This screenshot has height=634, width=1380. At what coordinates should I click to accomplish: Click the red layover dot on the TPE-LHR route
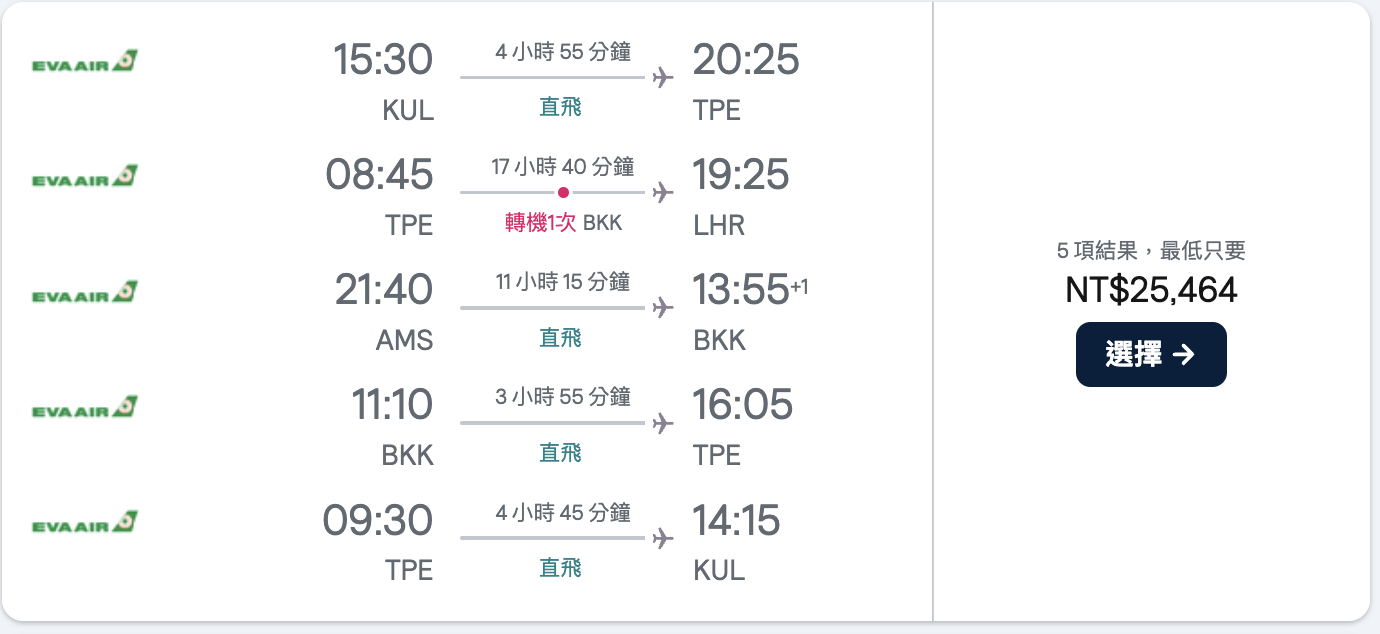click(565, 192)
